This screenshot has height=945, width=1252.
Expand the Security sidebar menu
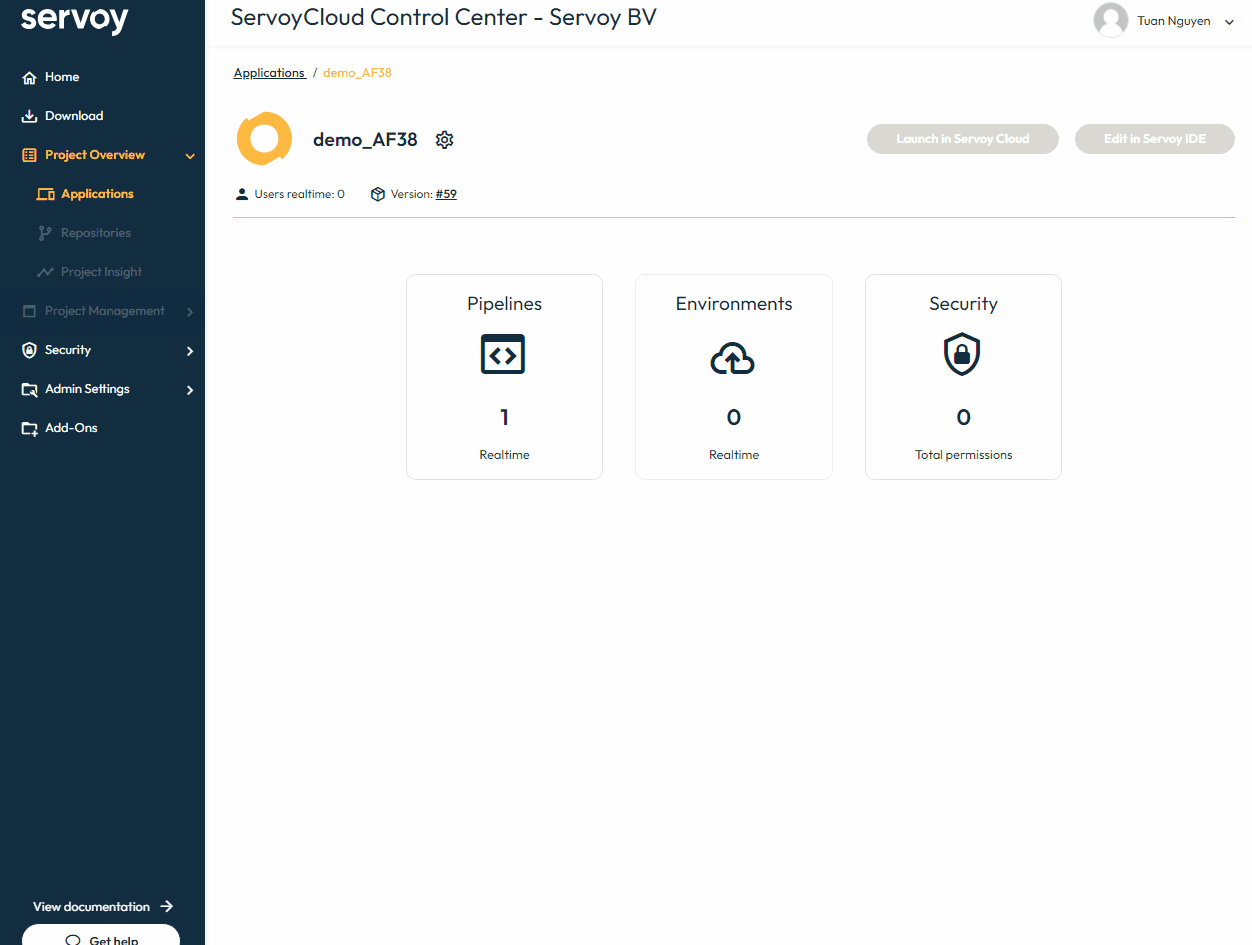(x=190, y=351)
